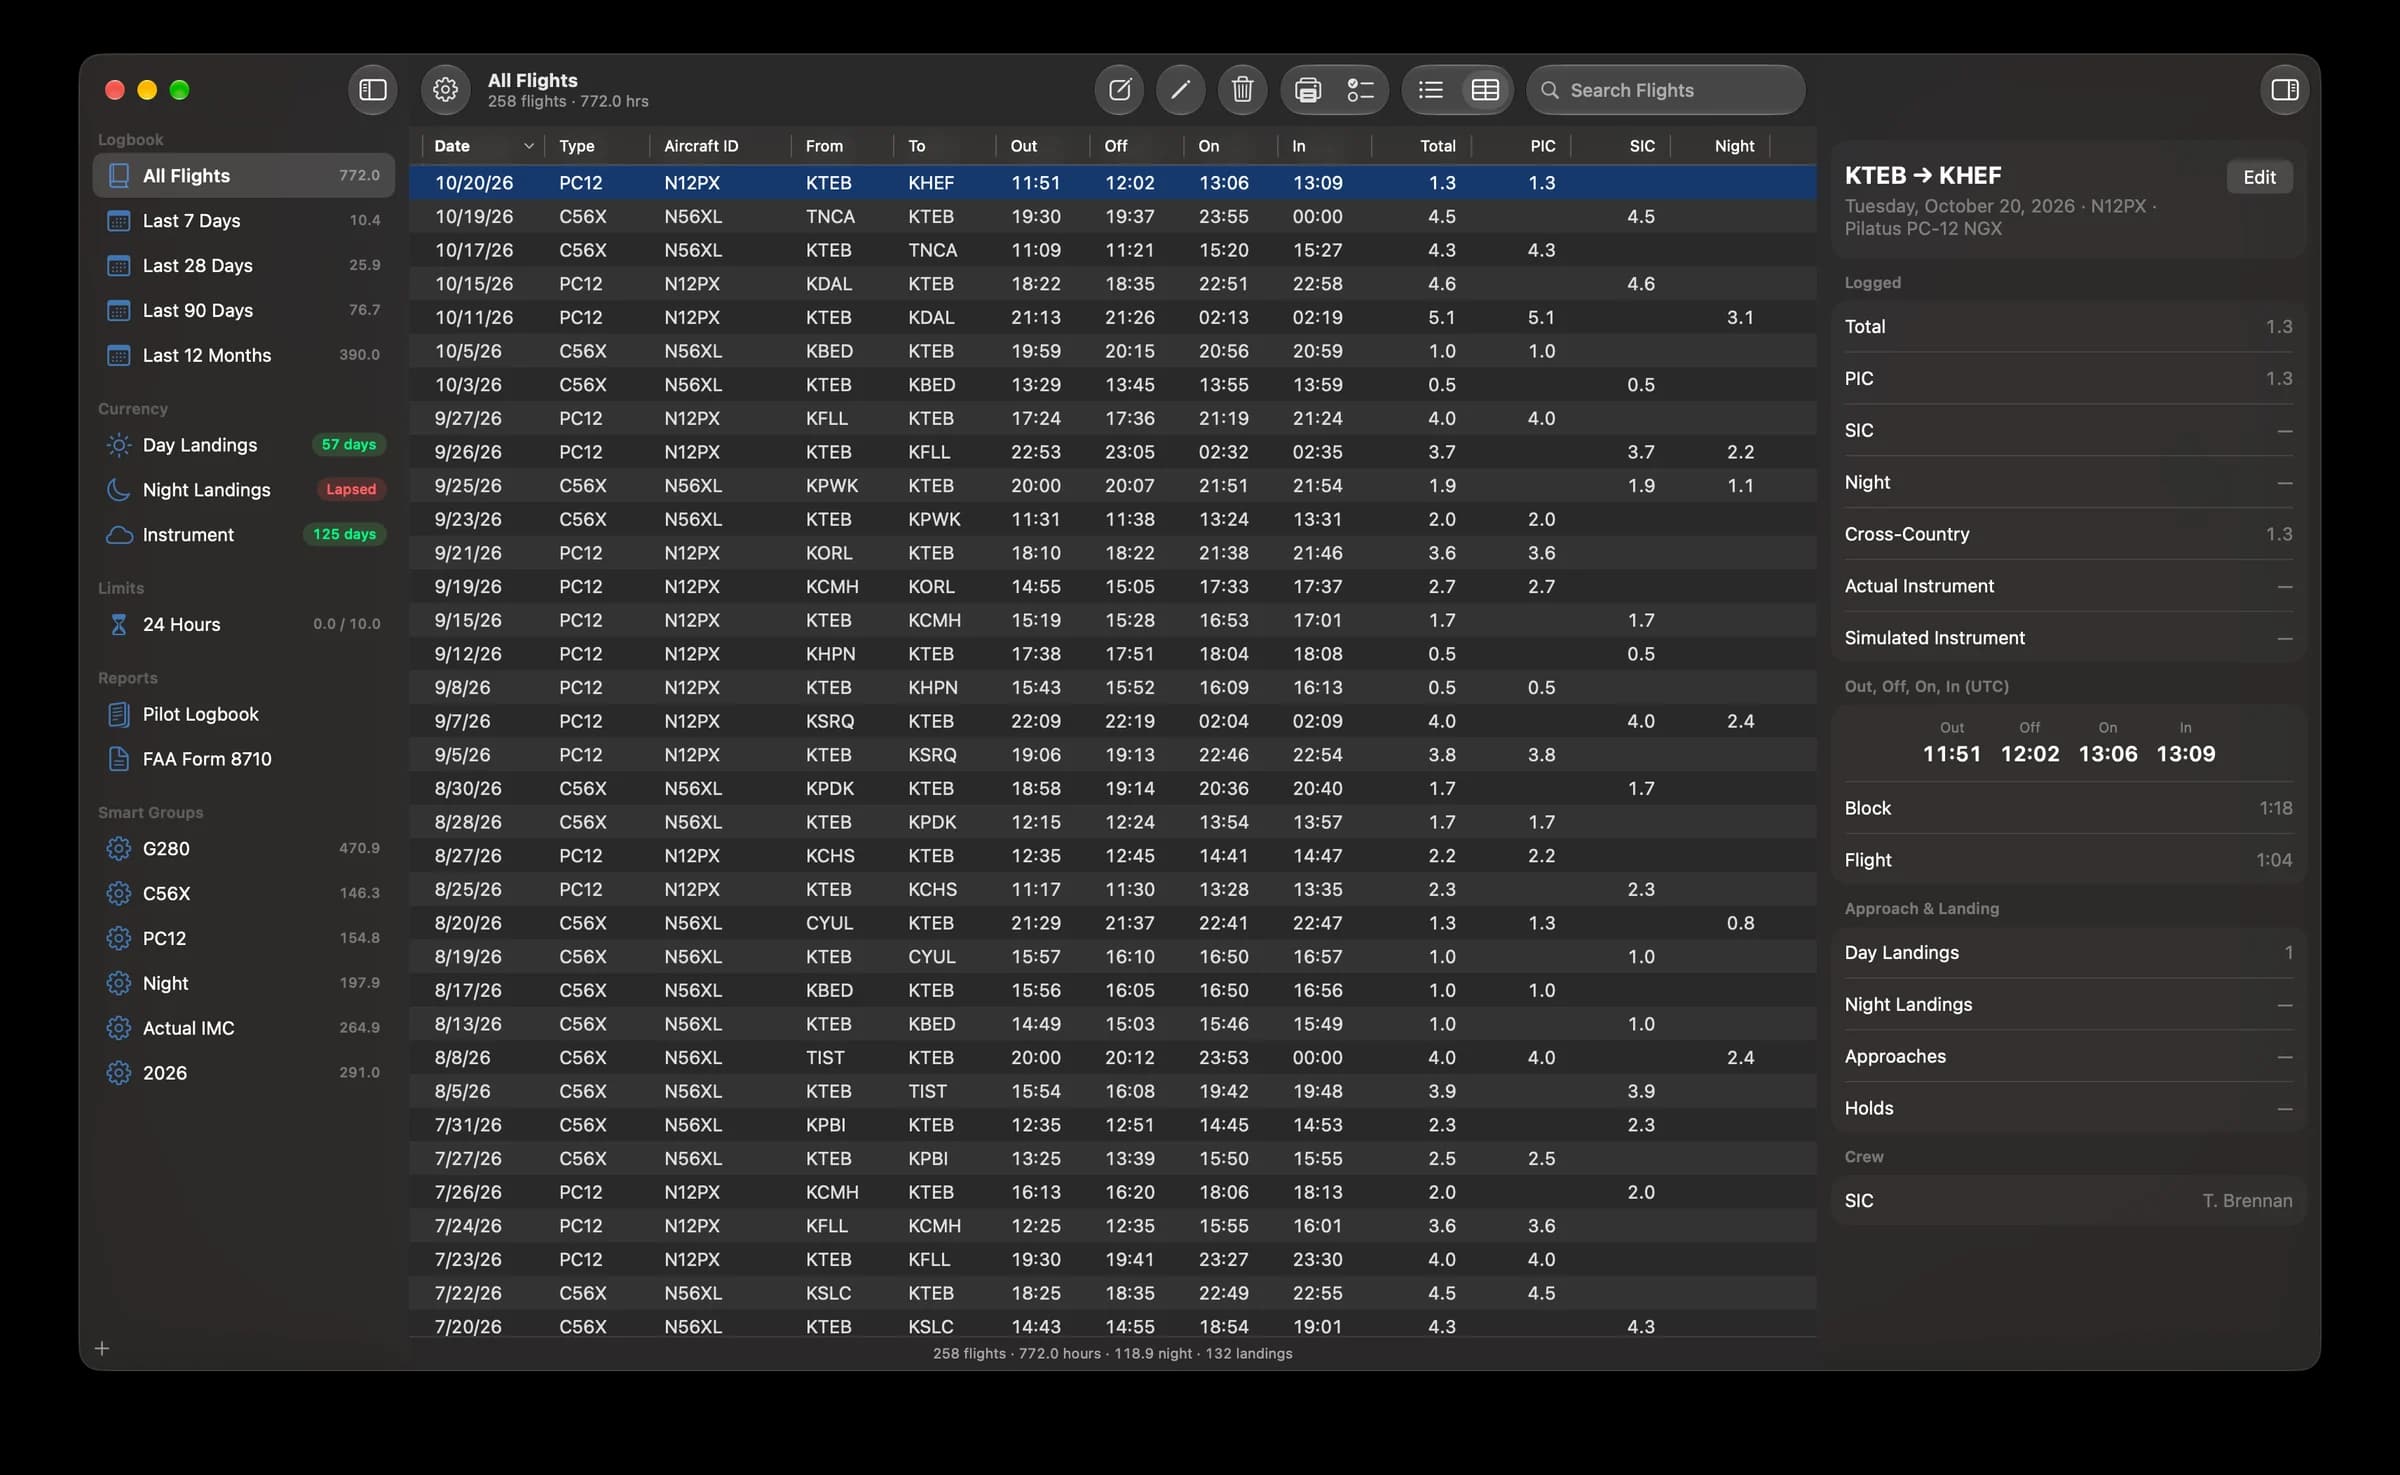
Task: Click the Search Flights field
Action: point(1666,90)
